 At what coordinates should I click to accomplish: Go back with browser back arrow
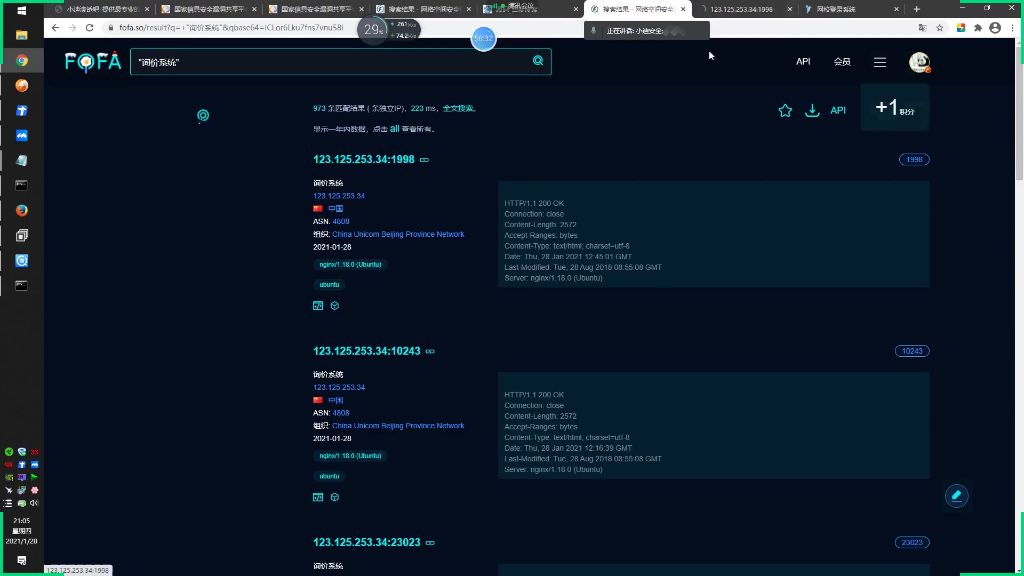(x=55, y=27)
